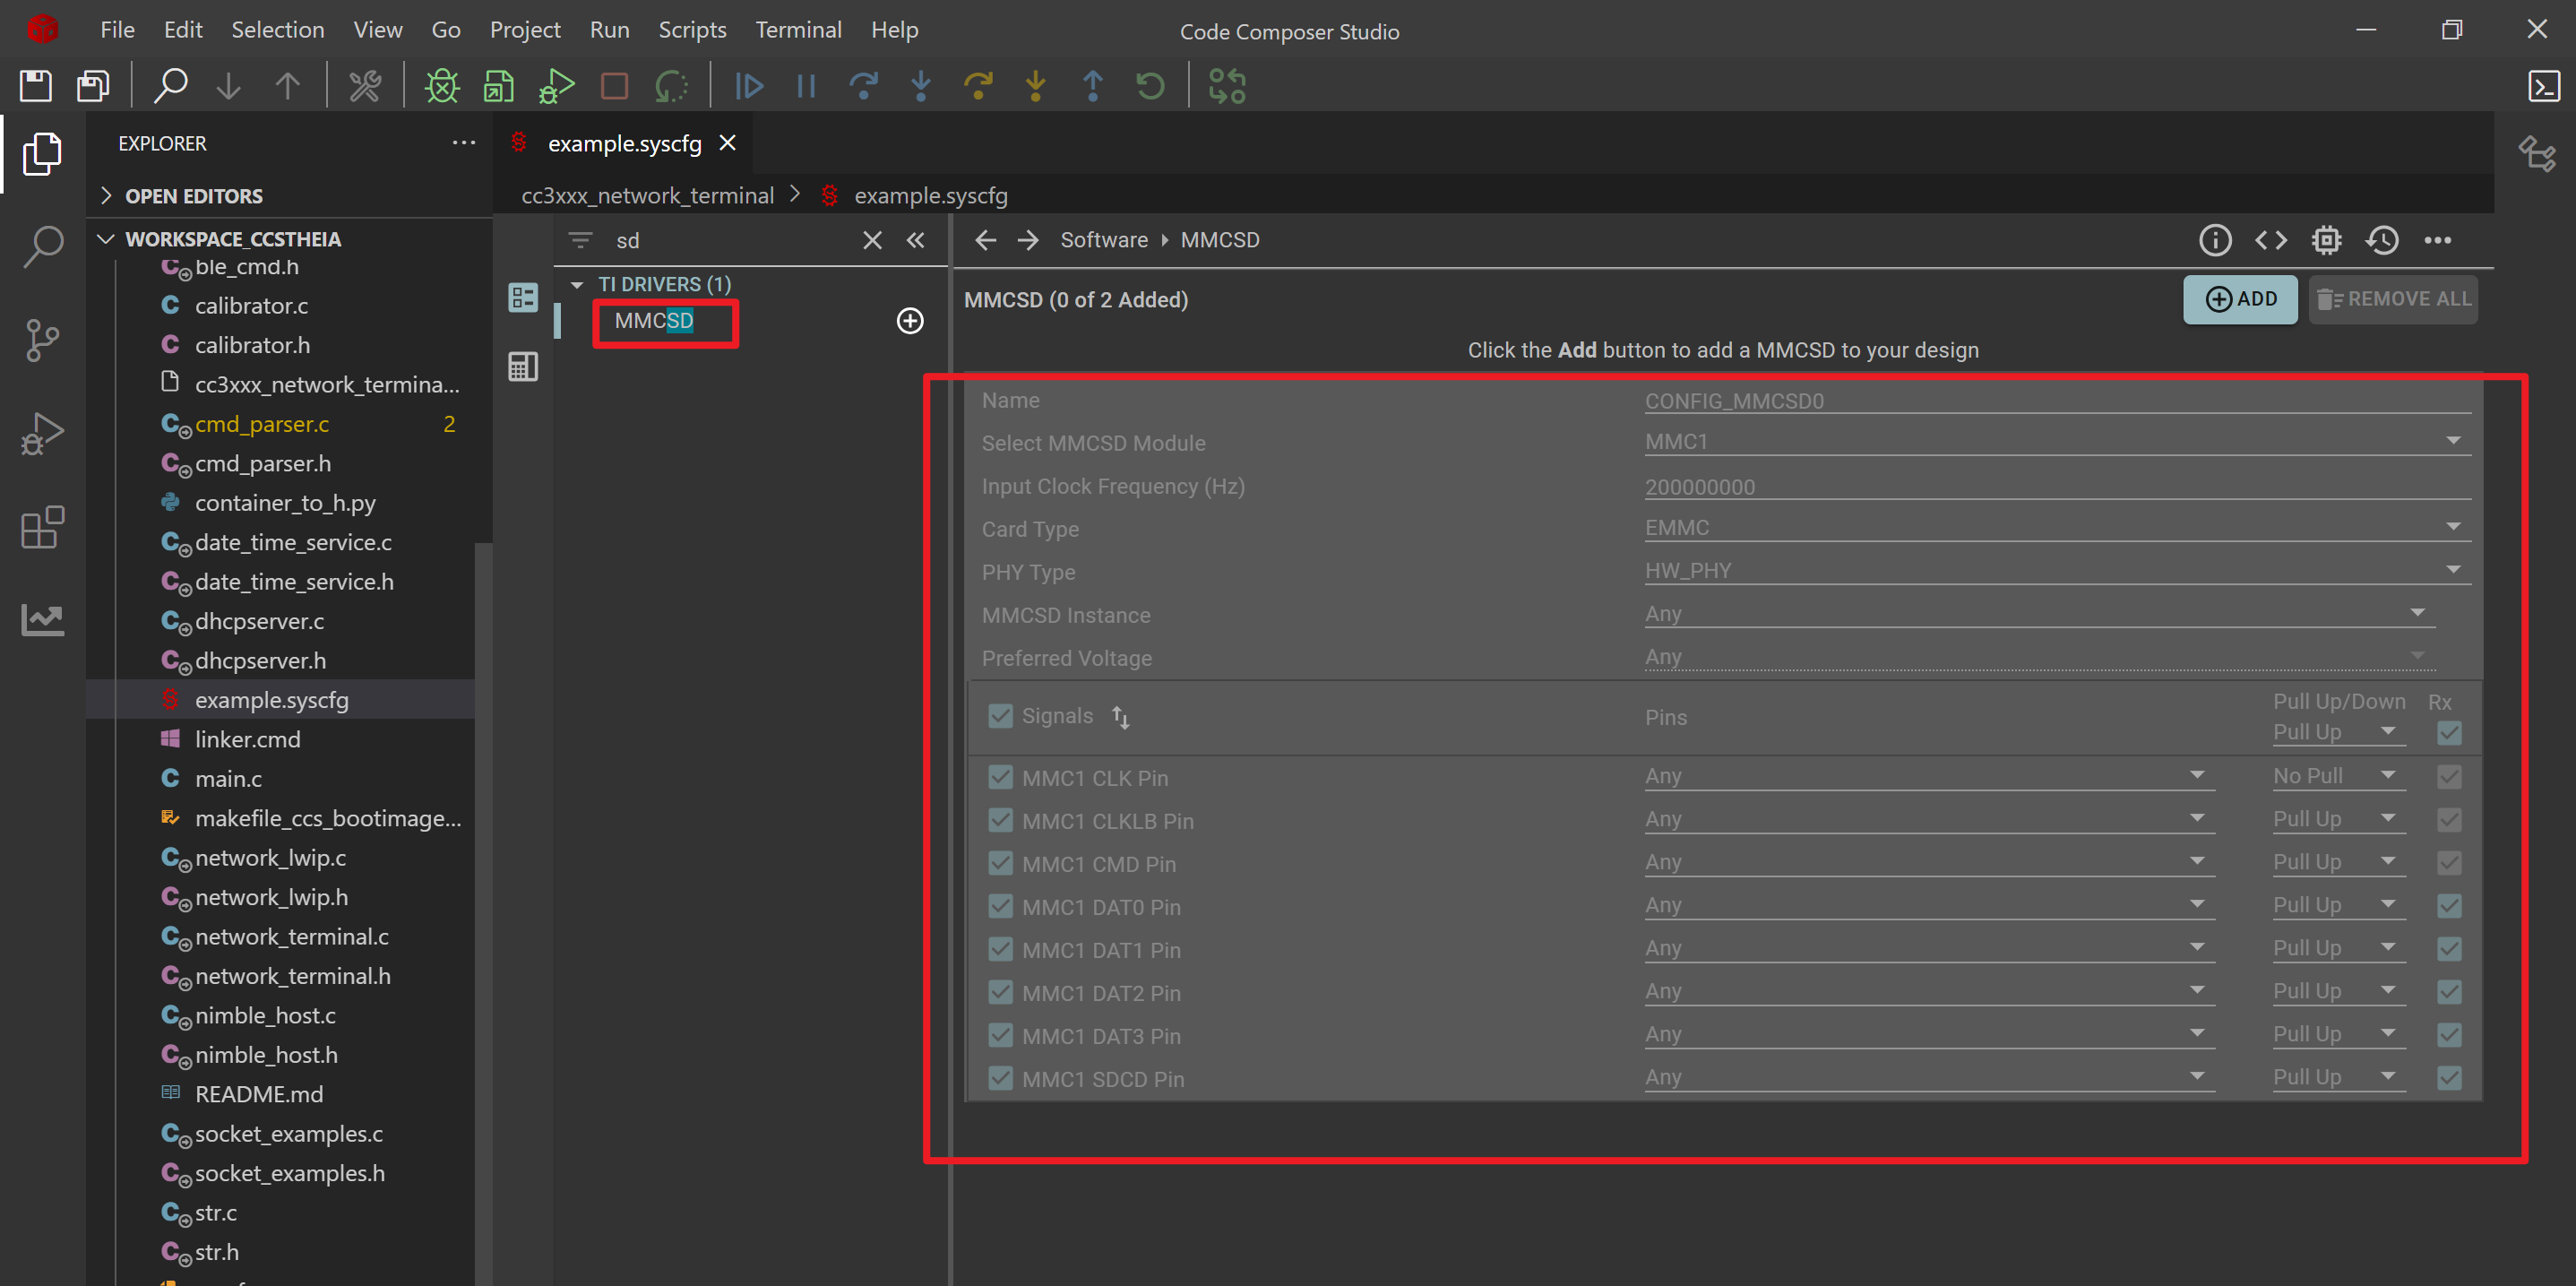Toggle the MMC1 CMD Pin checkbox
2576x1286 pixels.
click(1000, 863)
